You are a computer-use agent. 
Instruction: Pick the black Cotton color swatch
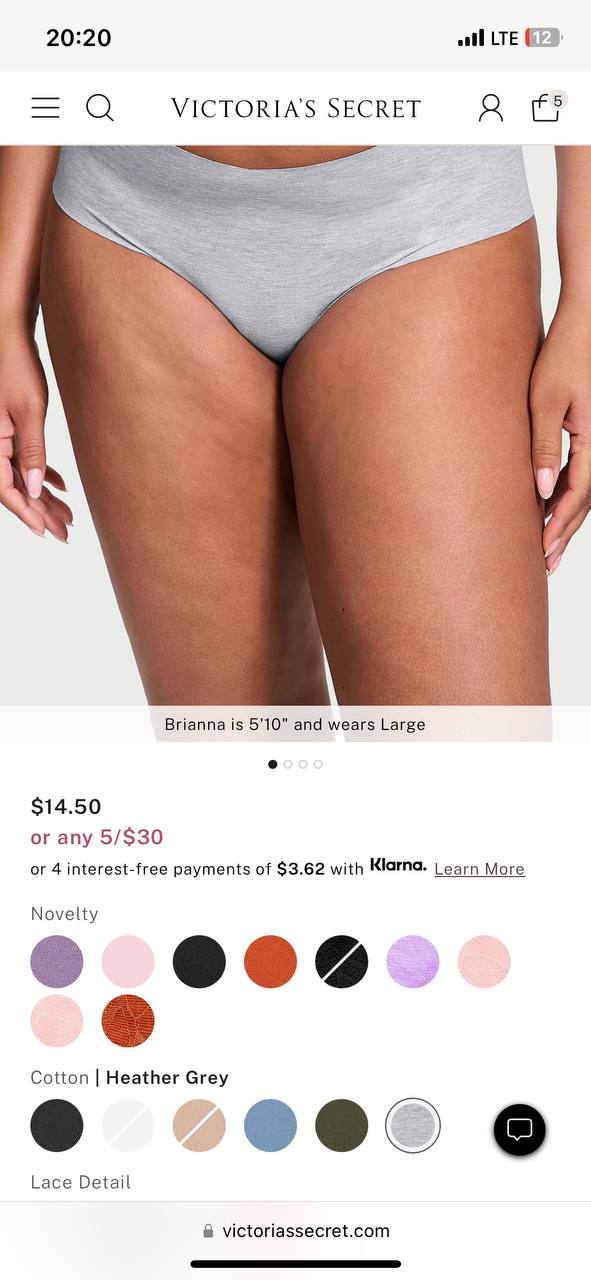tap(57, 1126)
